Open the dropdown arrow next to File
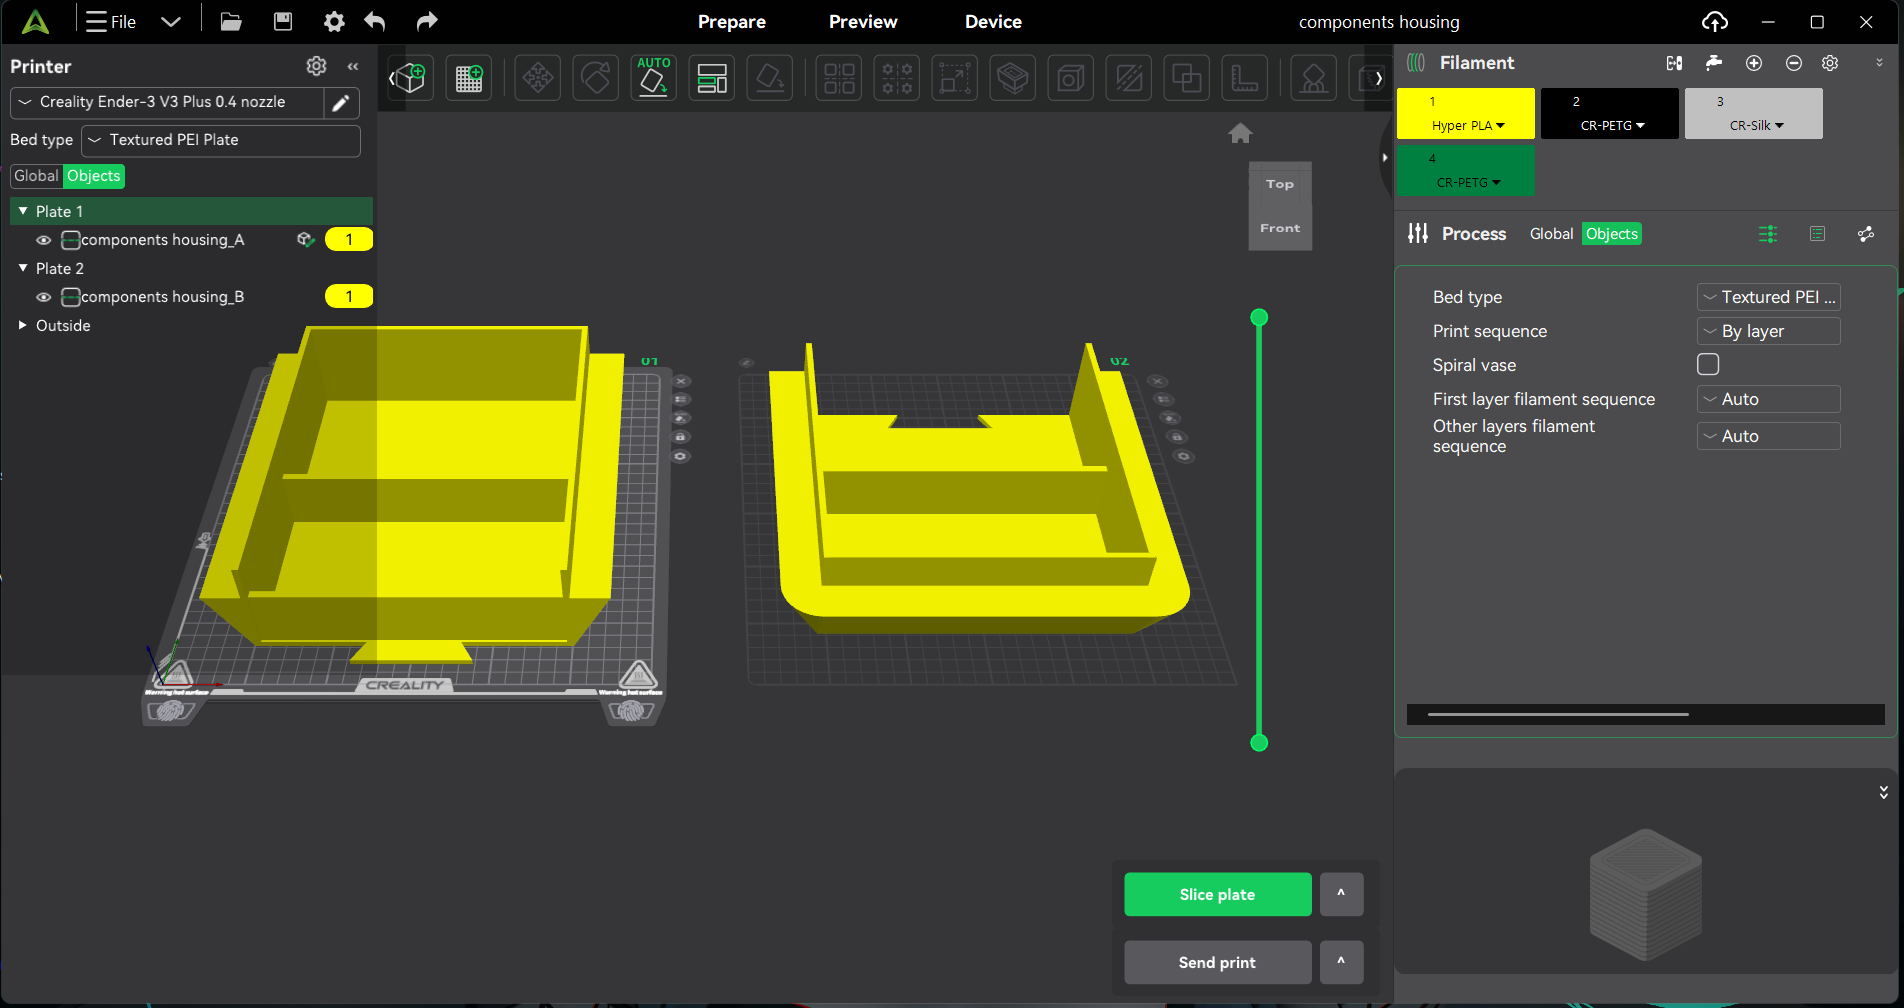The width and height of the screenshot is (1904, 1008). tap(171, 22)
